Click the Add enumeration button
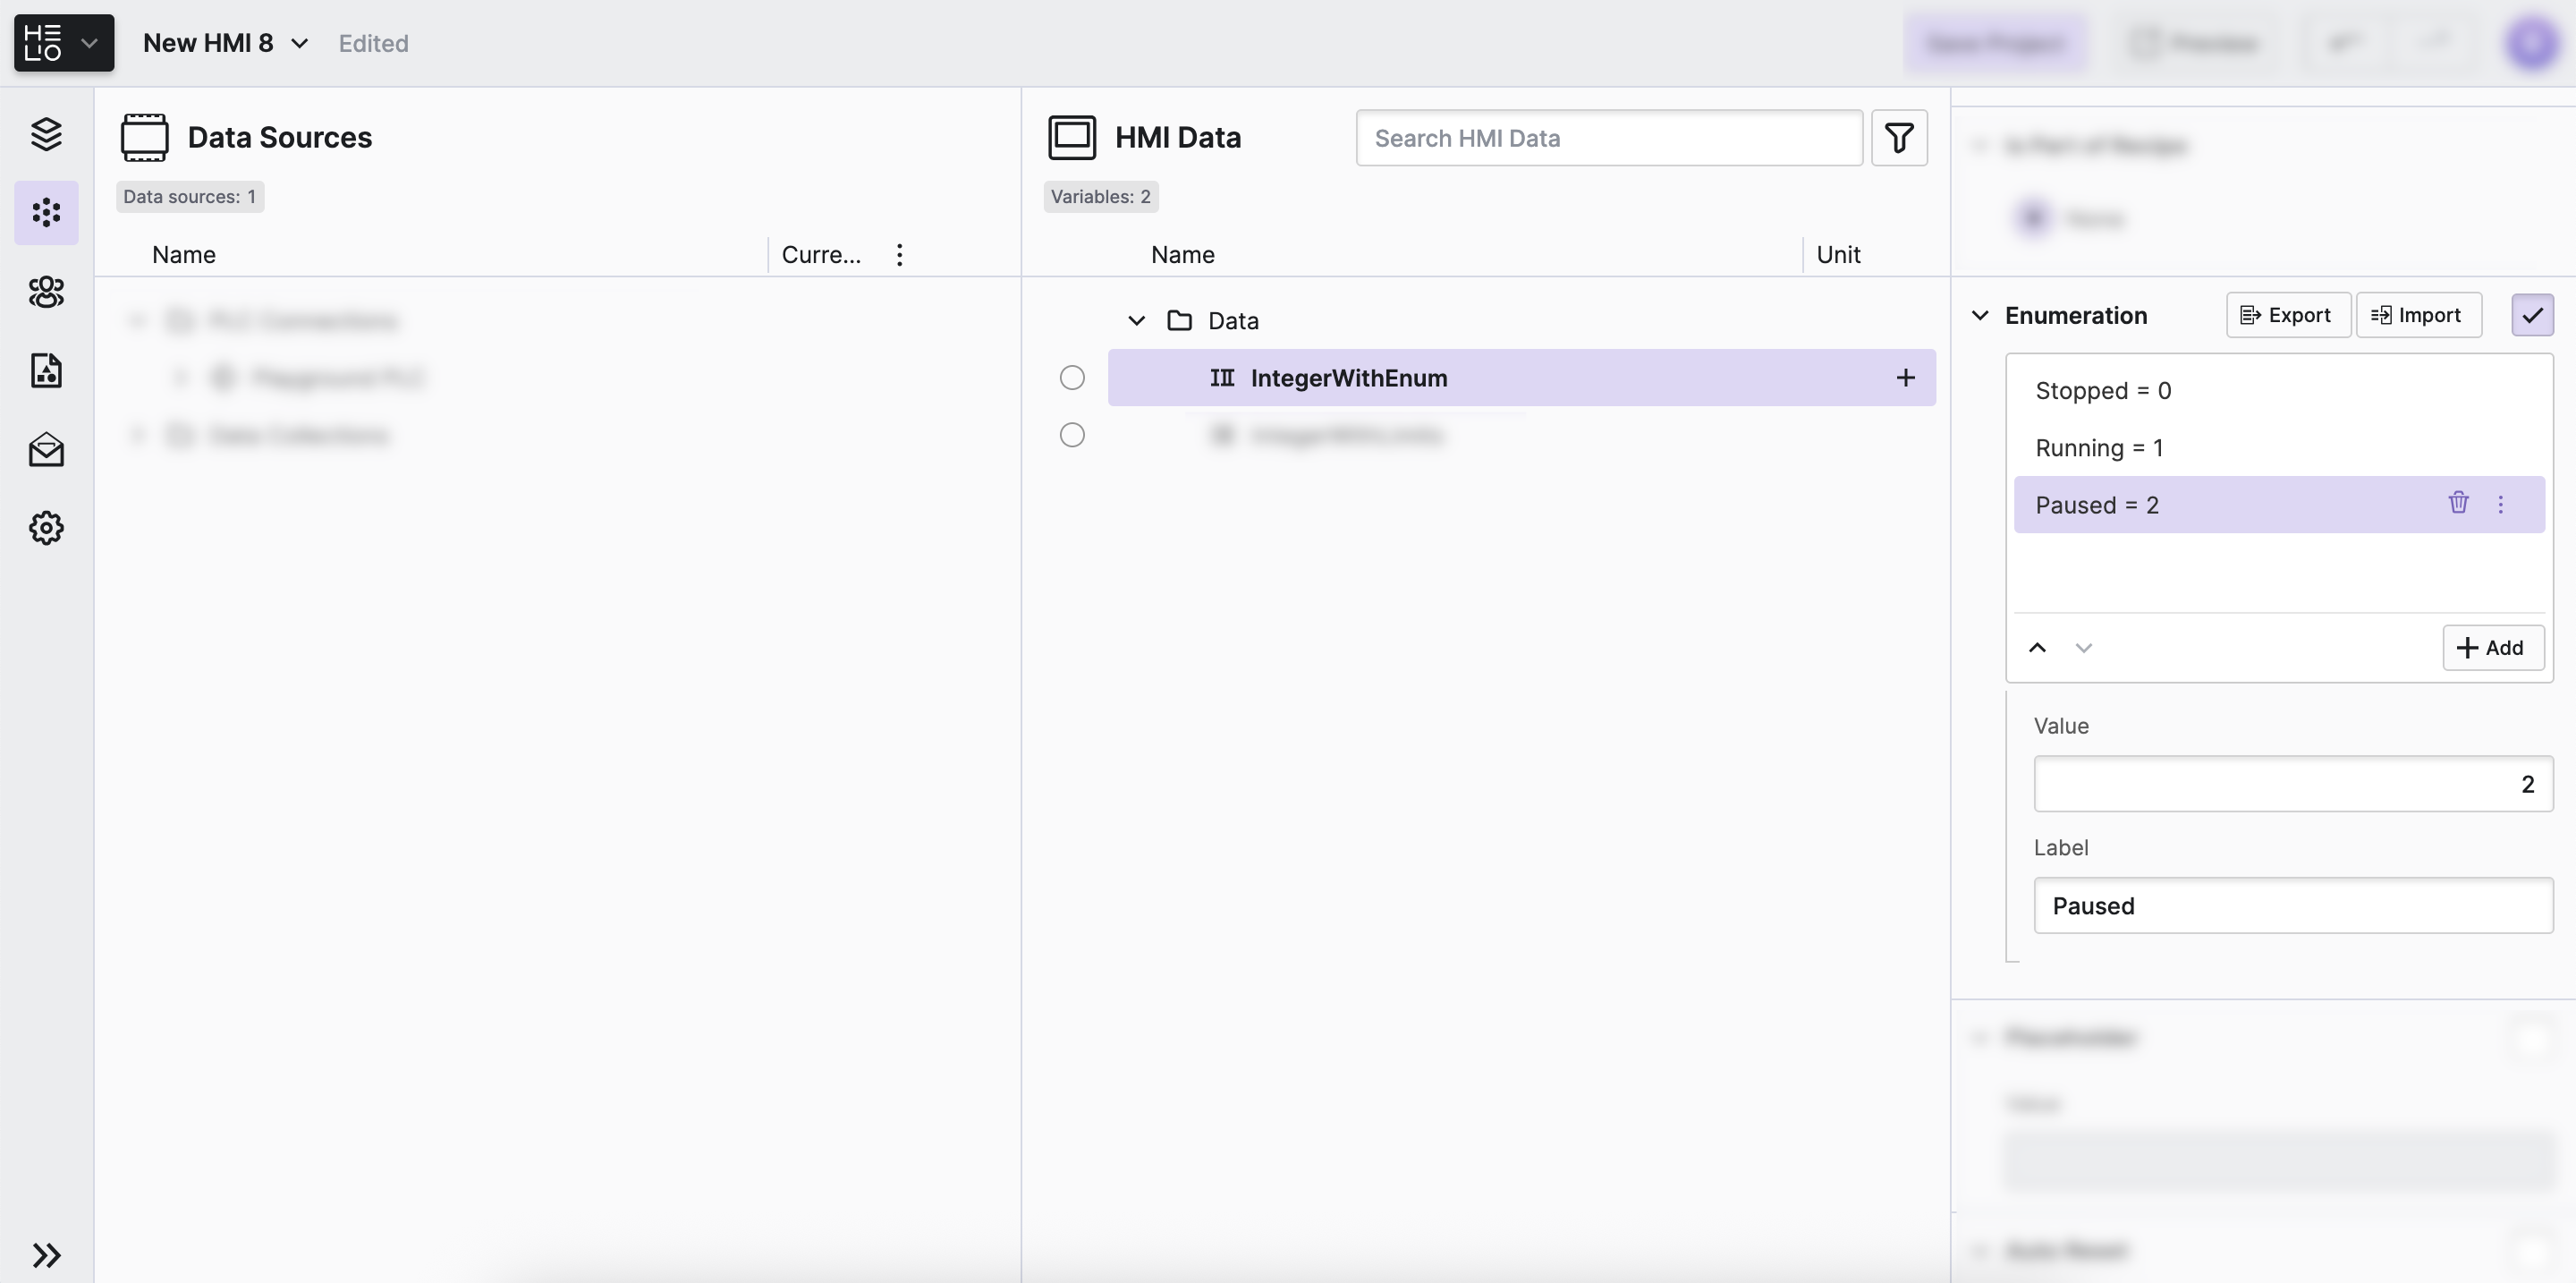This screenshot has width=2576, height=1283. (x=2492, y=648)
